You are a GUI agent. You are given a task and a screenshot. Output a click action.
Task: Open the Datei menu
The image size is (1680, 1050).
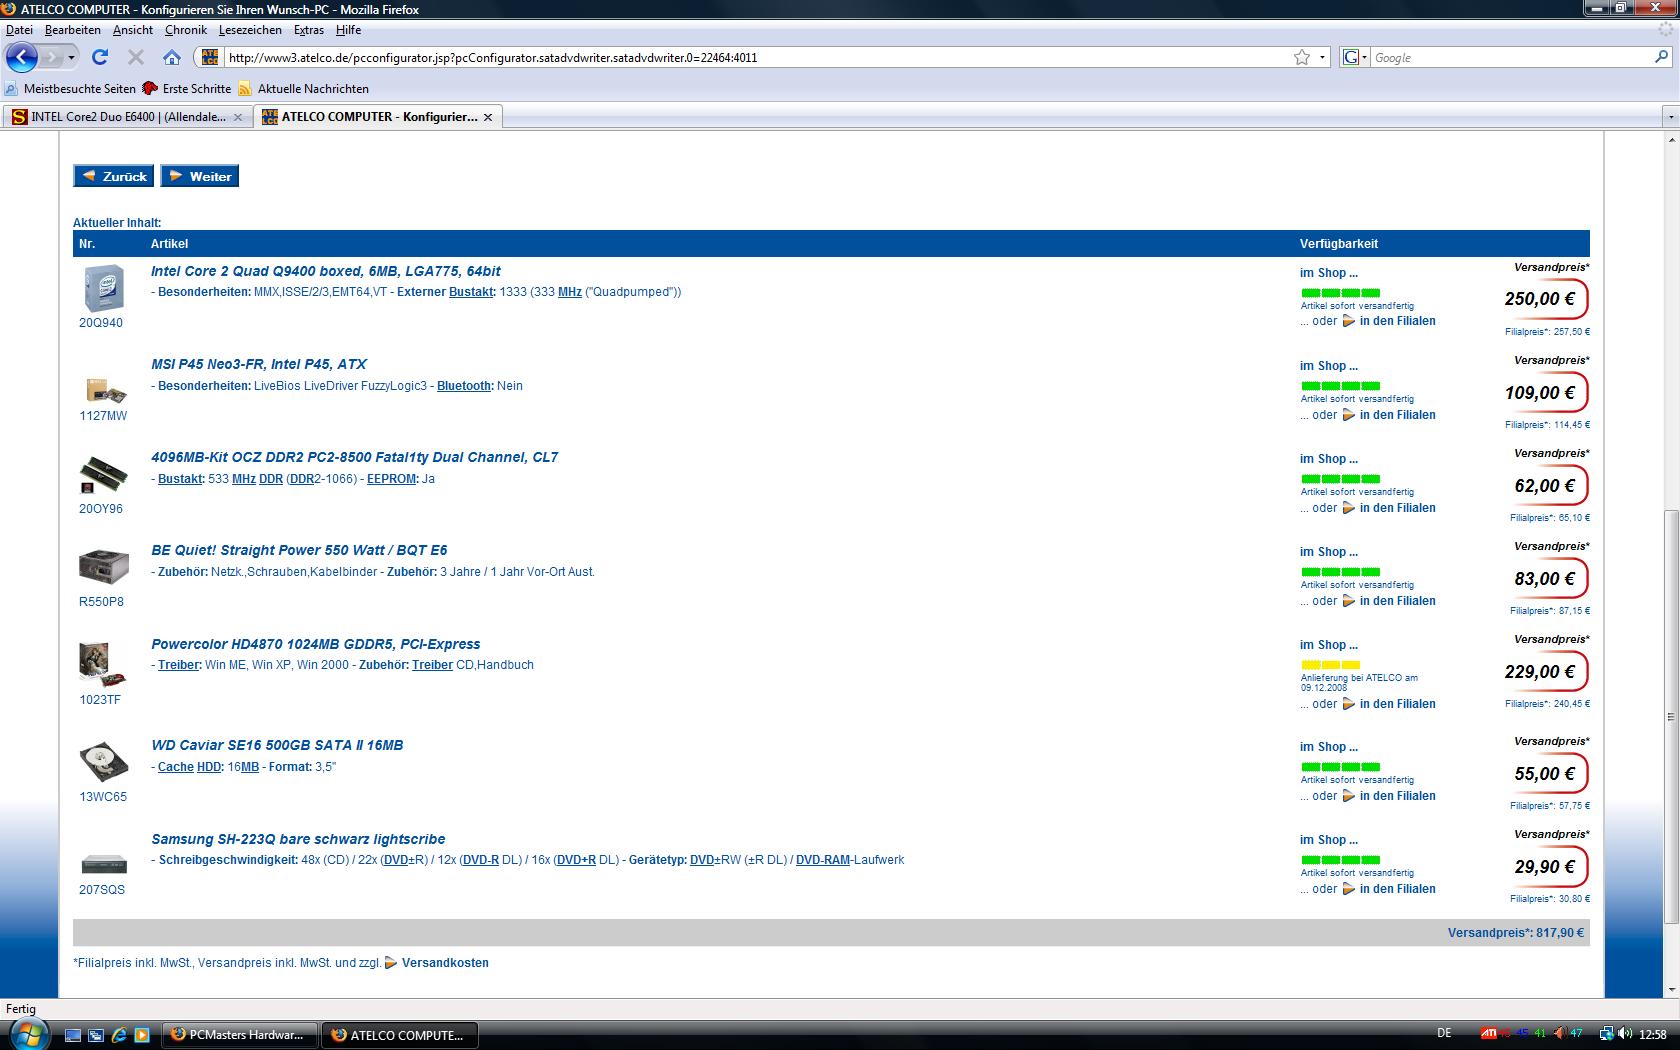click(19, 30)
